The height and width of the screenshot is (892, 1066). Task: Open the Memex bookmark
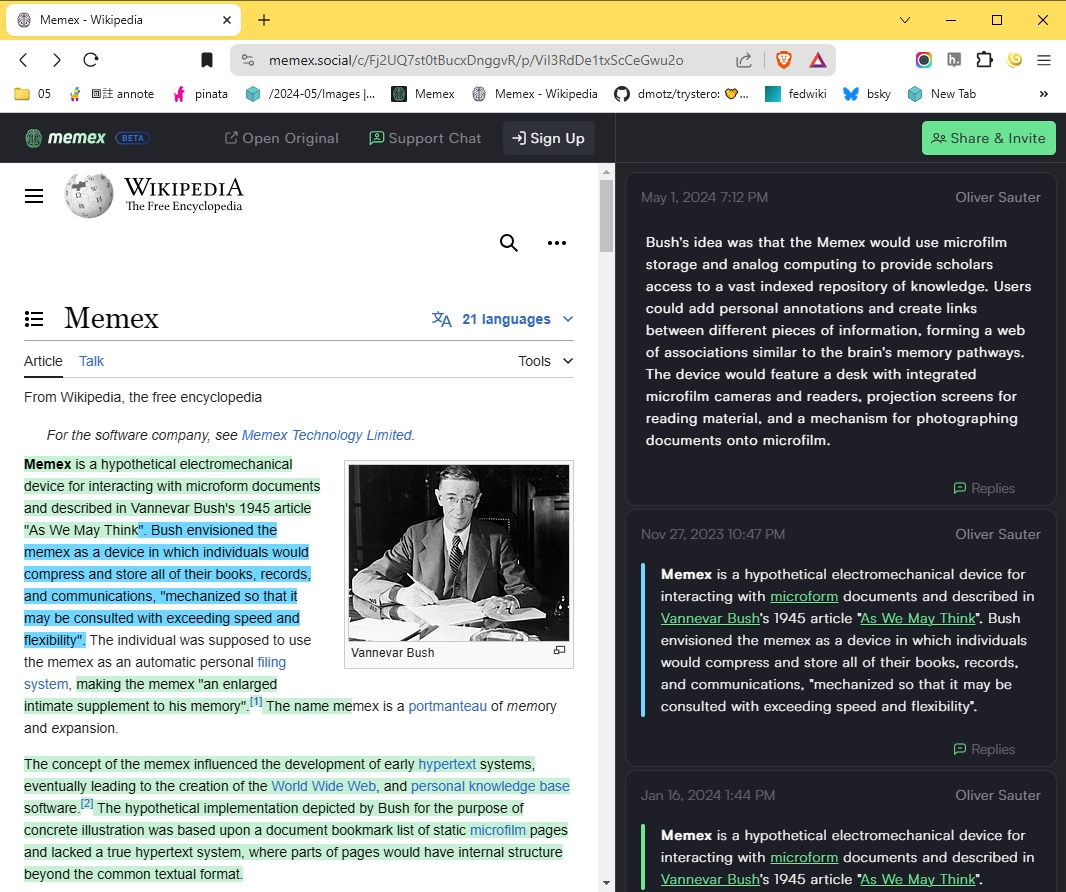423,94
